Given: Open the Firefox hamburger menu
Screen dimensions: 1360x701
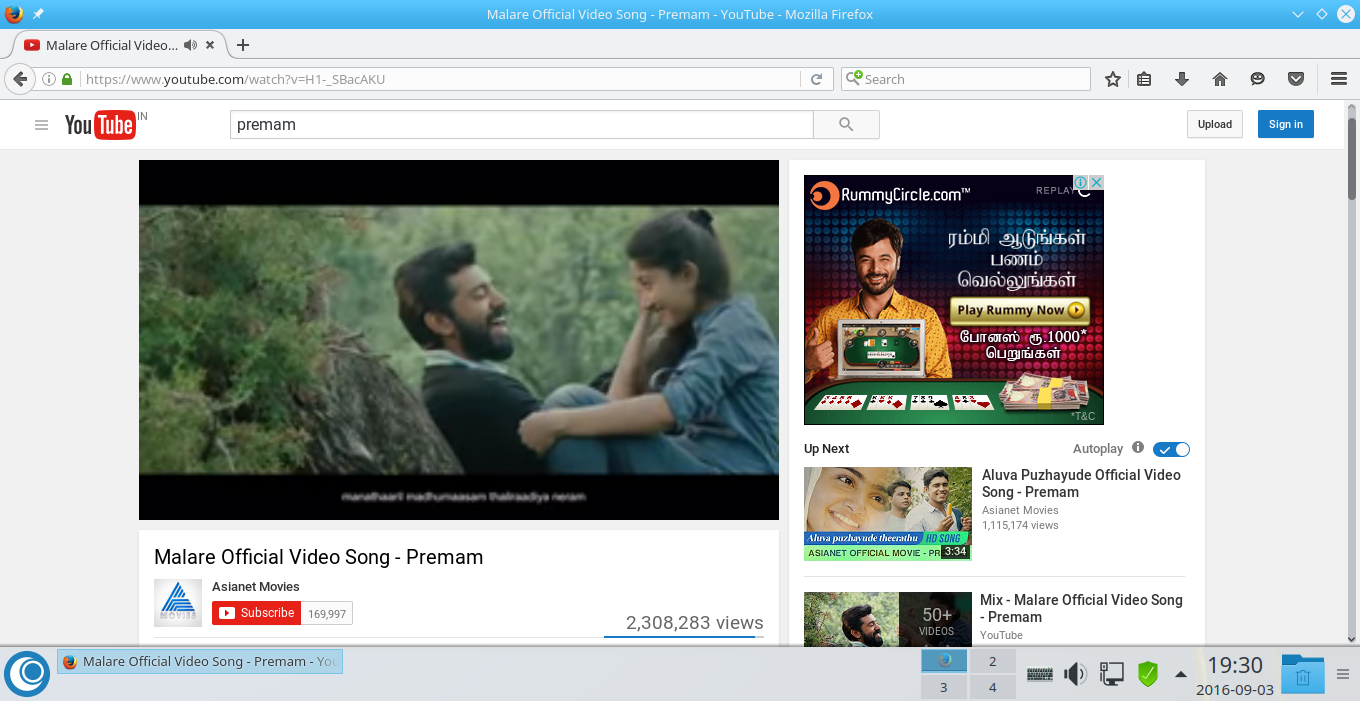Looking at the screenshot, I should point(1339,79).
